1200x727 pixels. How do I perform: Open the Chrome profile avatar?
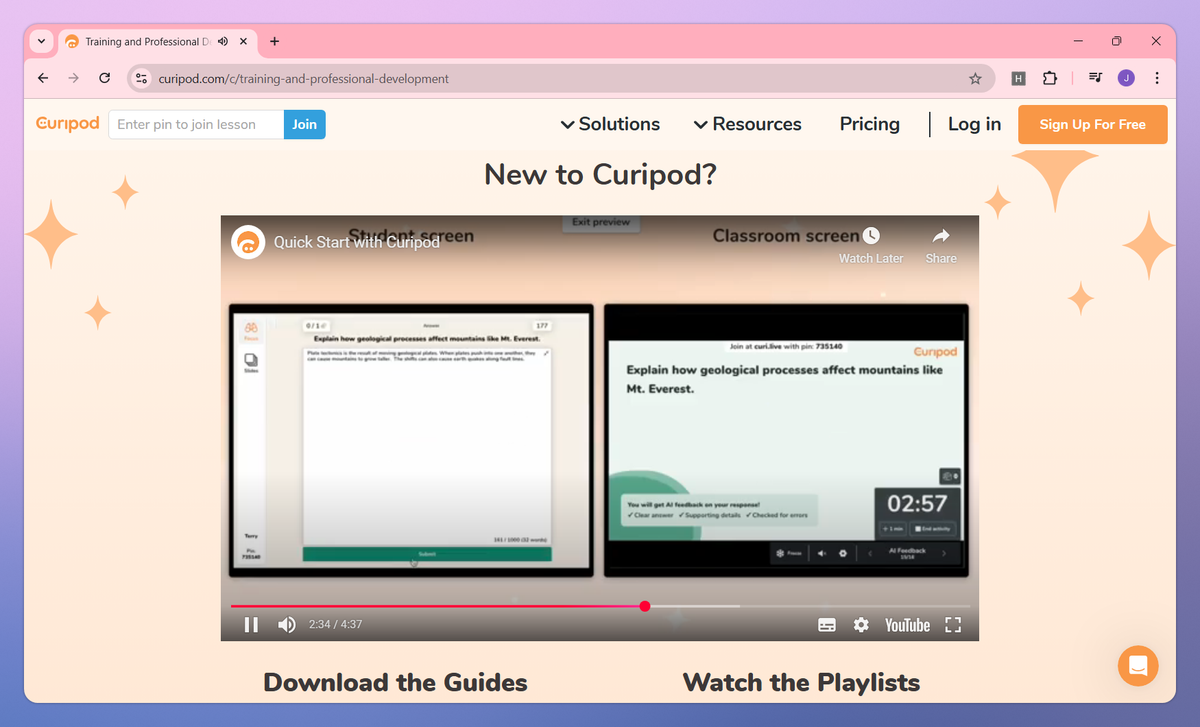point(1126,78)
